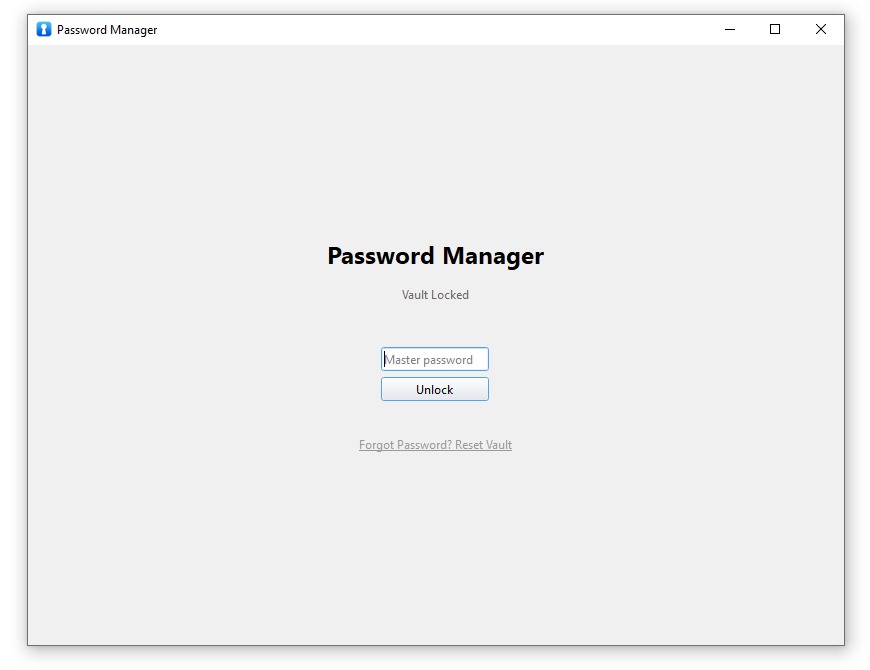
Task: Close the Password Manager window
Action: [821, 29]
